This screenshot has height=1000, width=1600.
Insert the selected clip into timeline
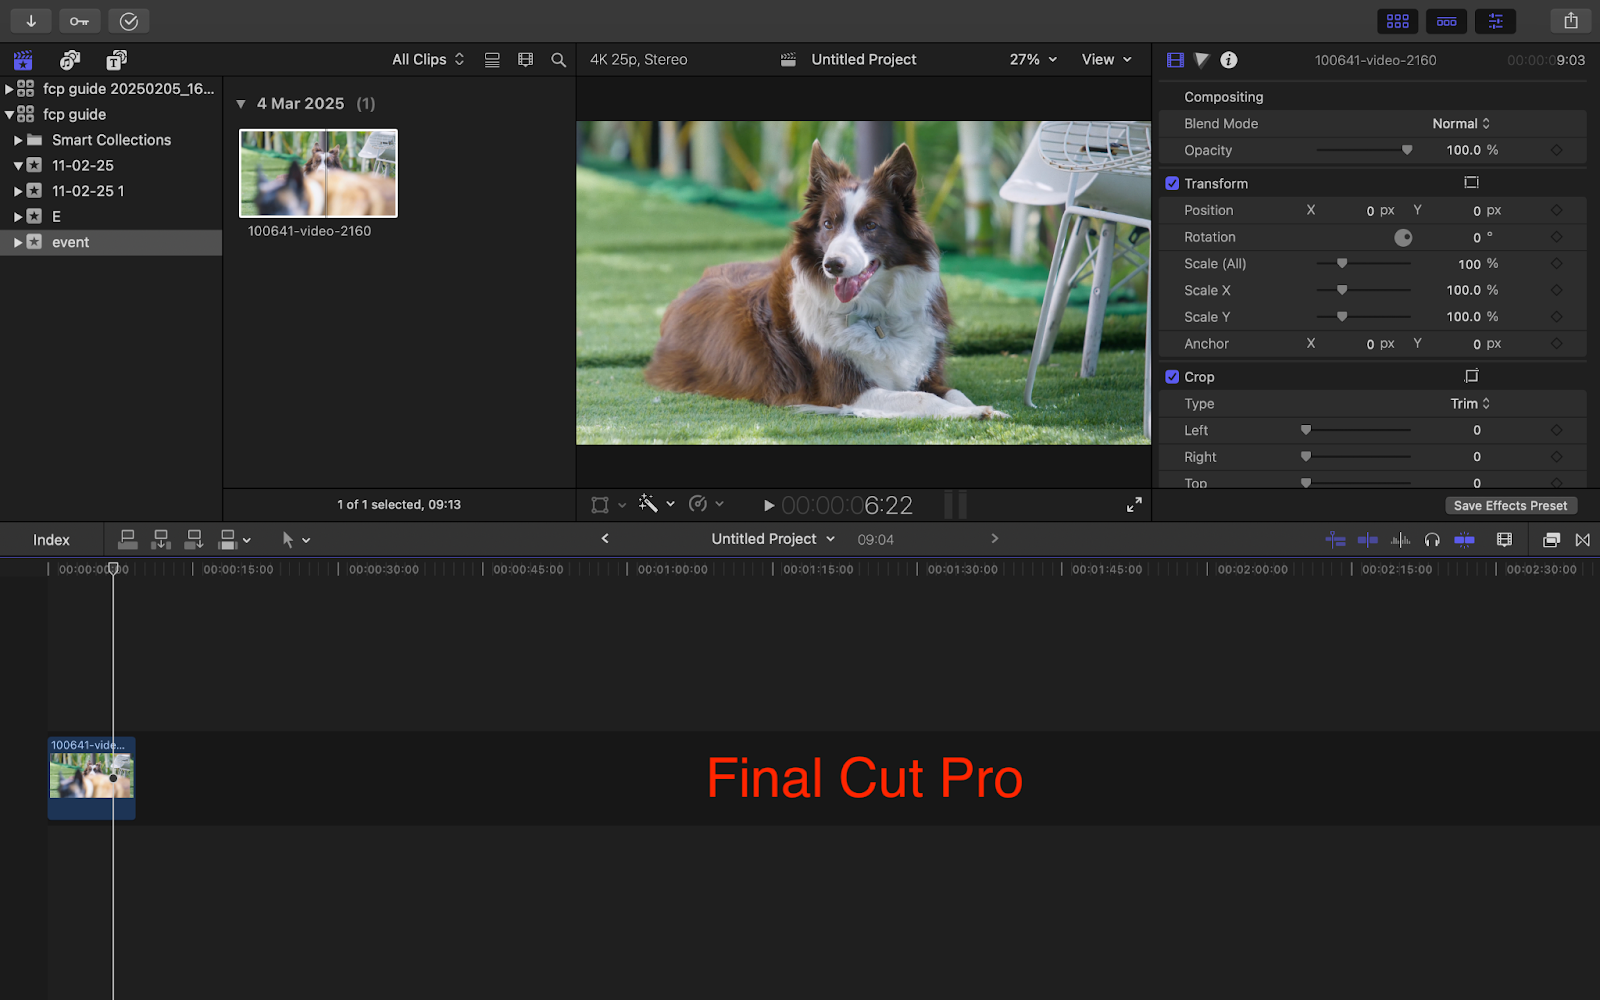pyautogui.click(x=161, y=540)
